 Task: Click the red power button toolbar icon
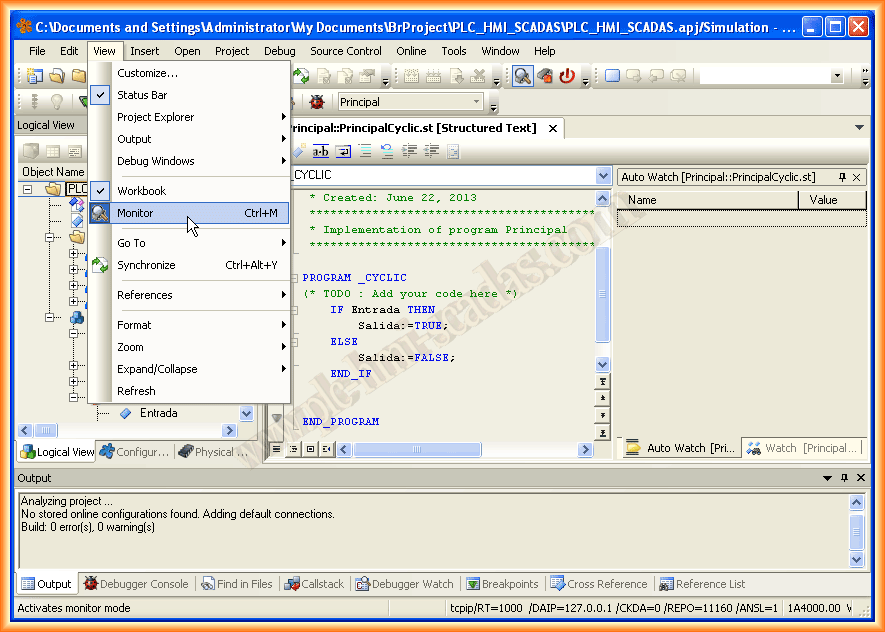click(x=567, y=76)
